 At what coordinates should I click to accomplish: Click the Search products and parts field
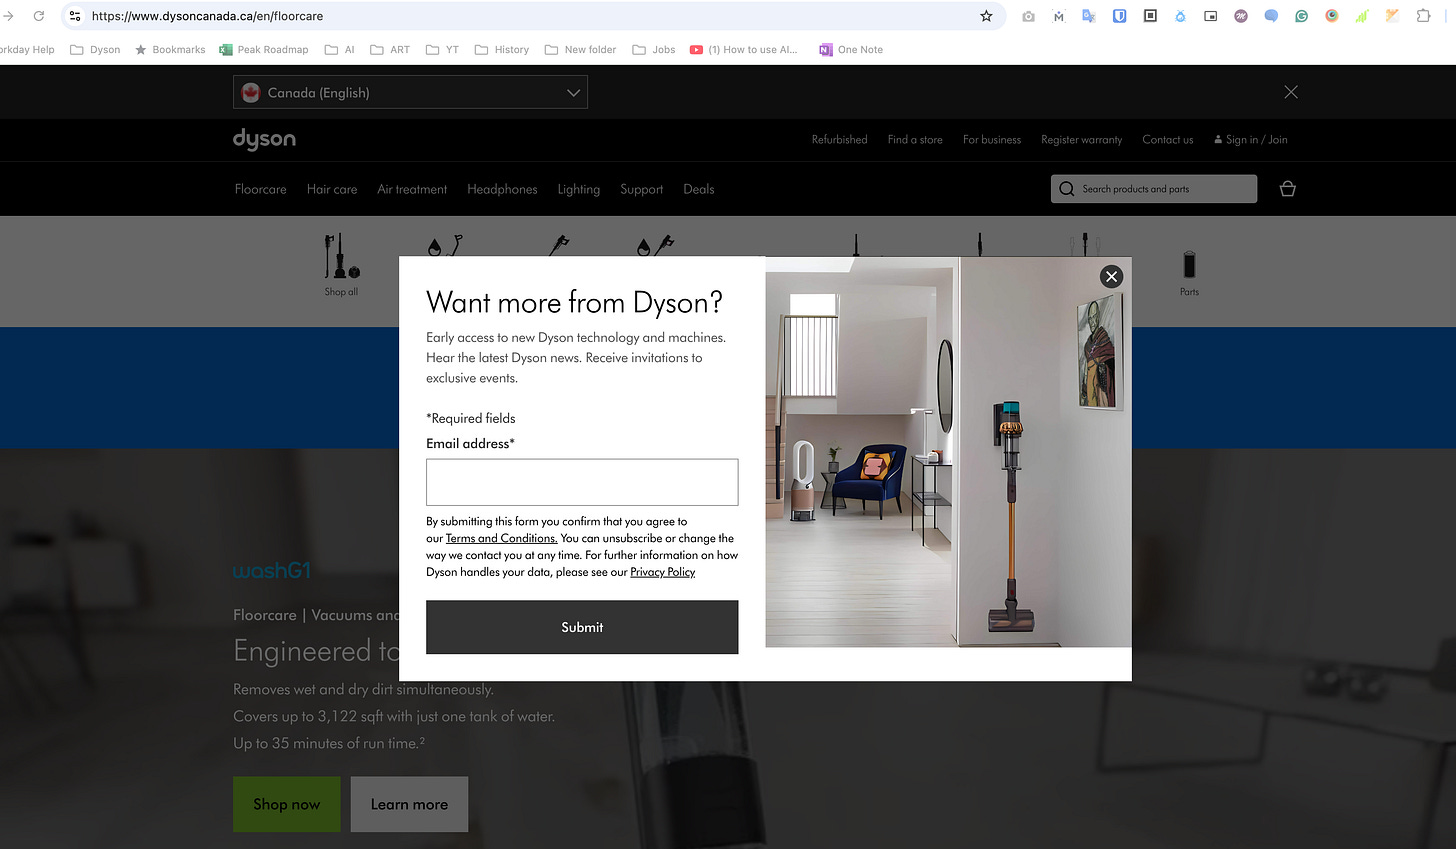1154,189
